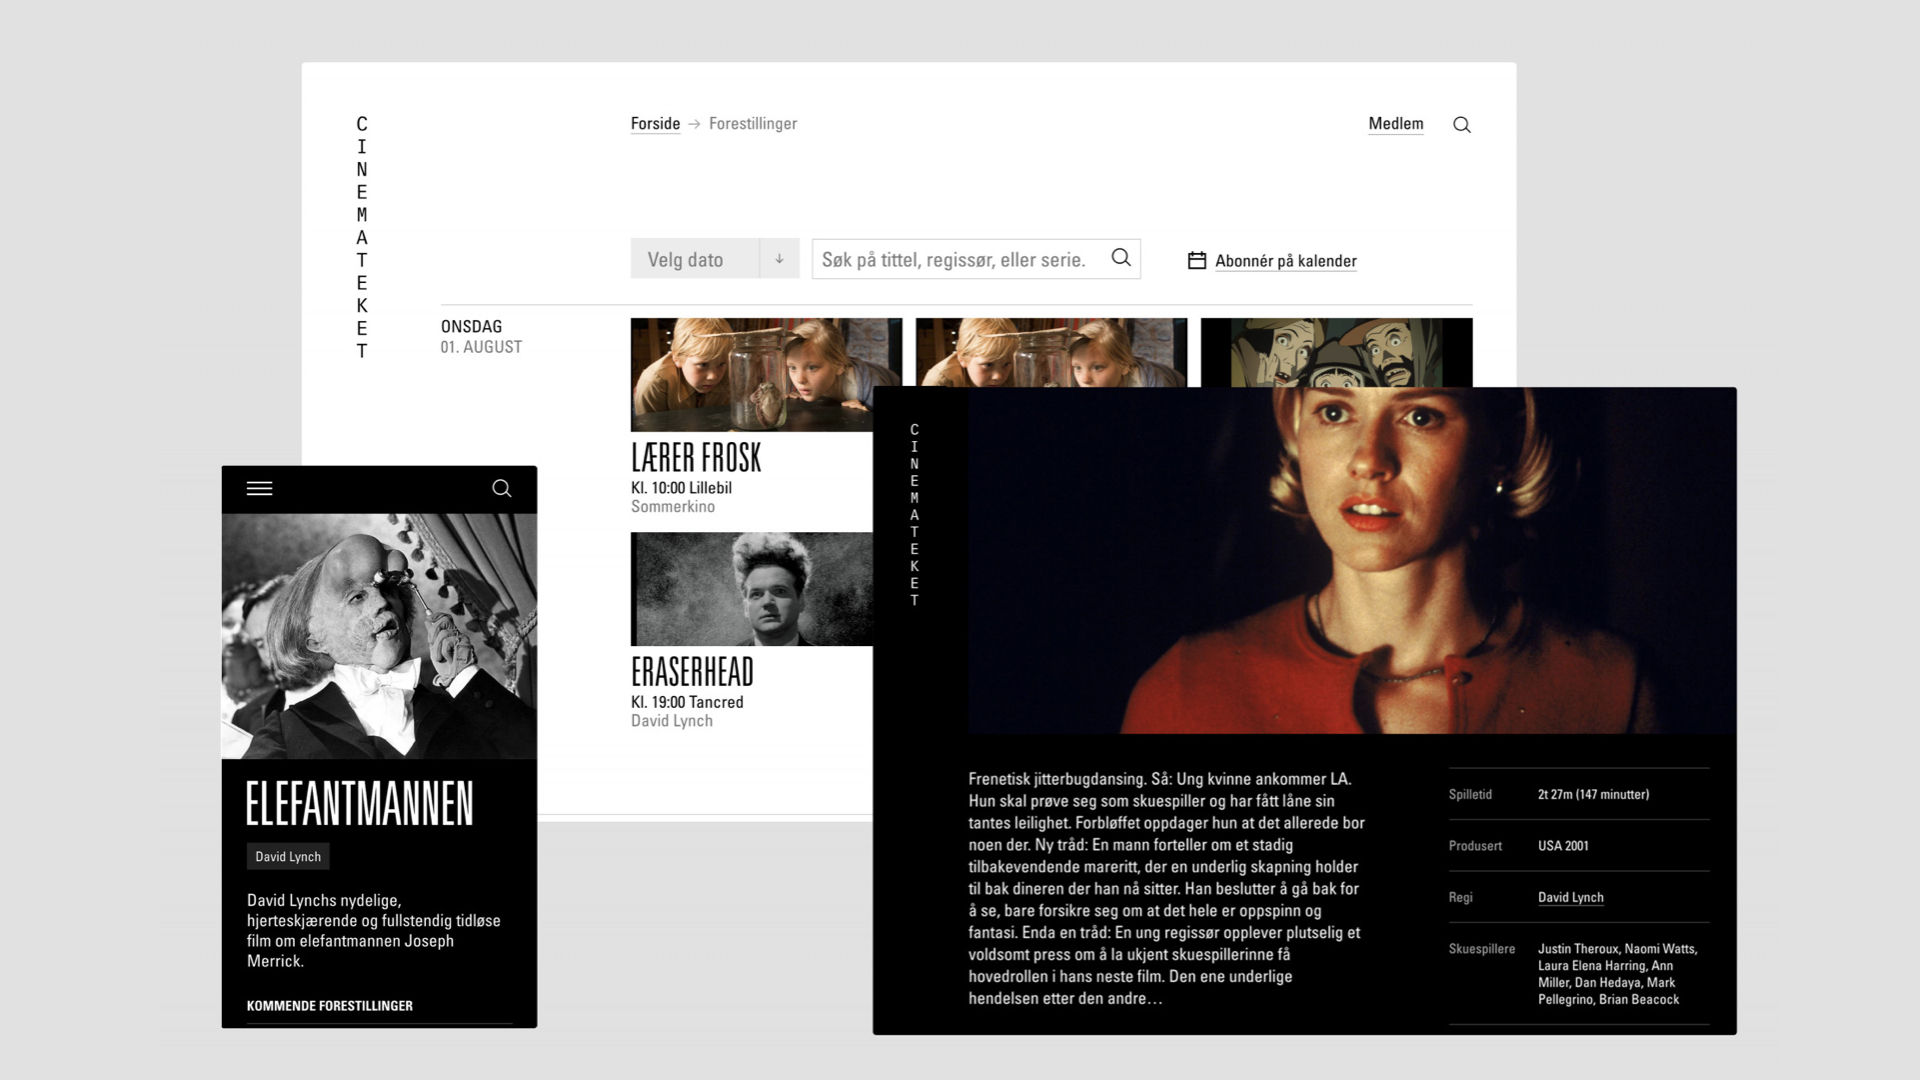Viewport: 1920px width, 1080px height.
Task: Click the vertical Cinemateket logo on white page
Action: click(362, 237)
